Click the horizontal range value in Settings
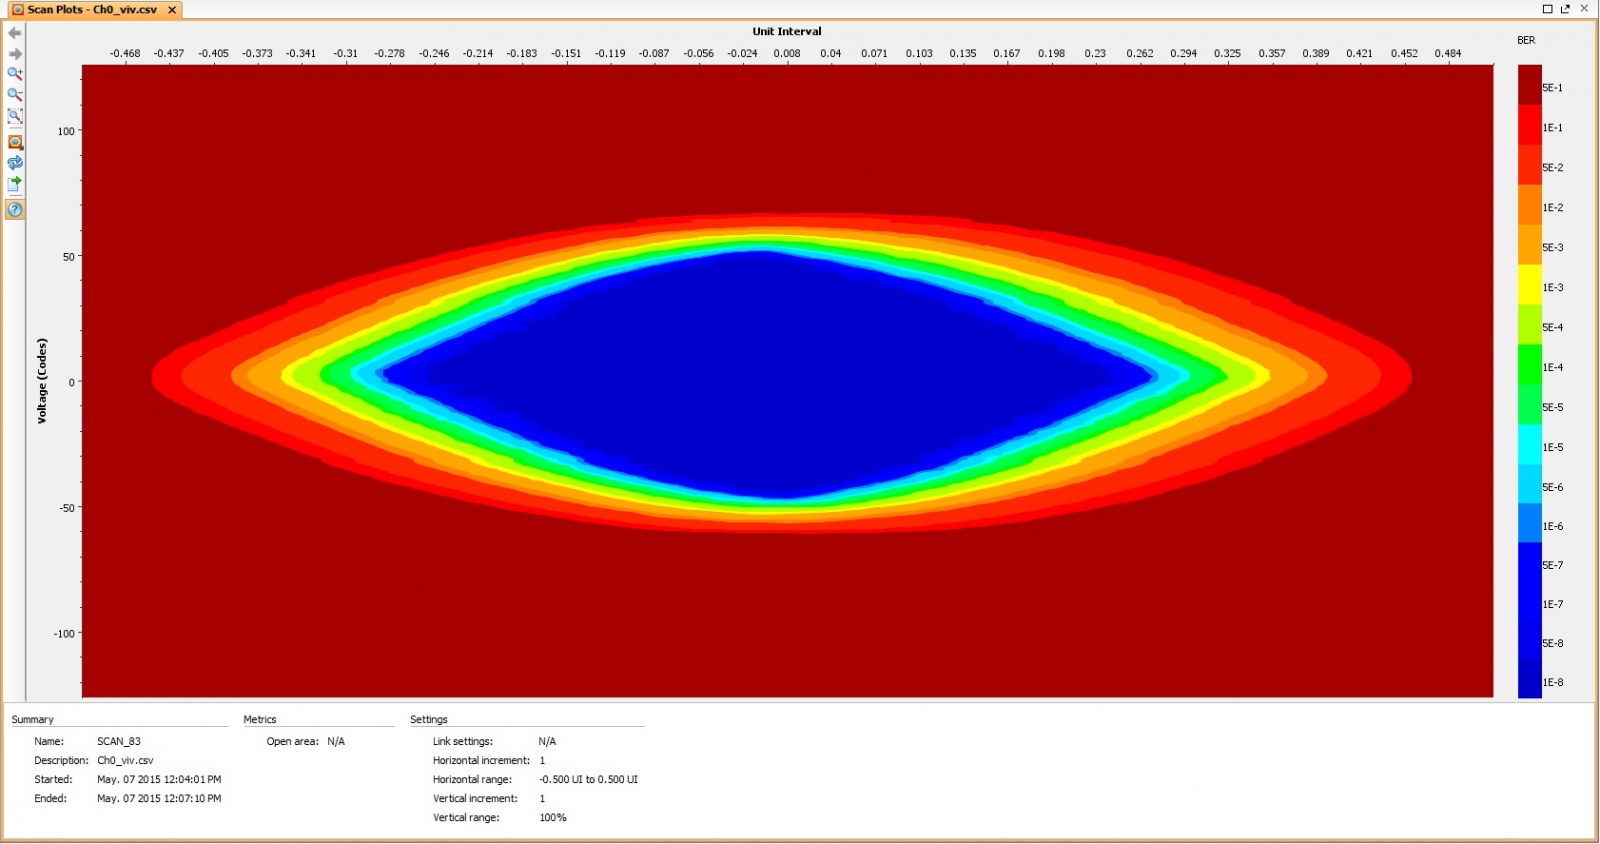 (x=588, y=780)
